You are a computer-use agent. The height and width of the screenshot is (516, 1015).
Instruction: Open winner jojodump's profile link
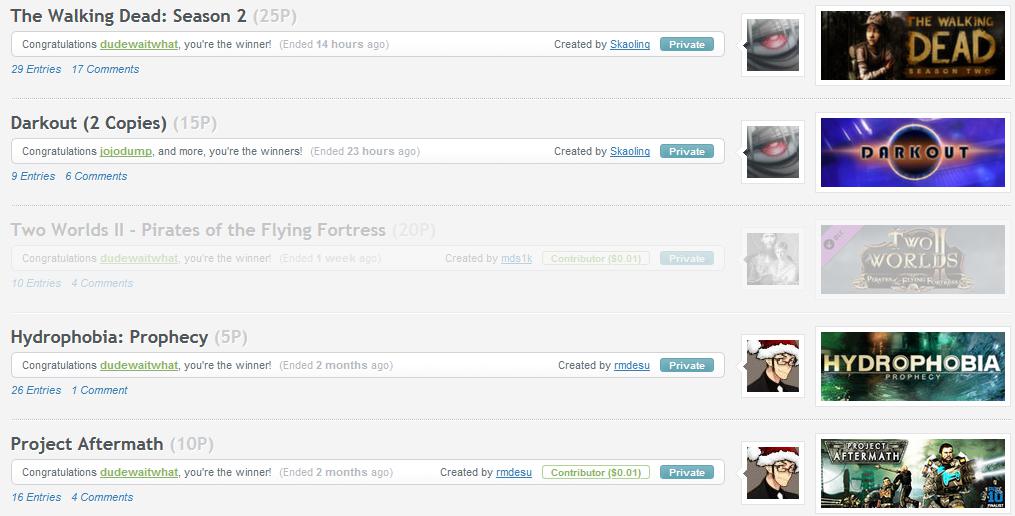click(x=126, y=151)
